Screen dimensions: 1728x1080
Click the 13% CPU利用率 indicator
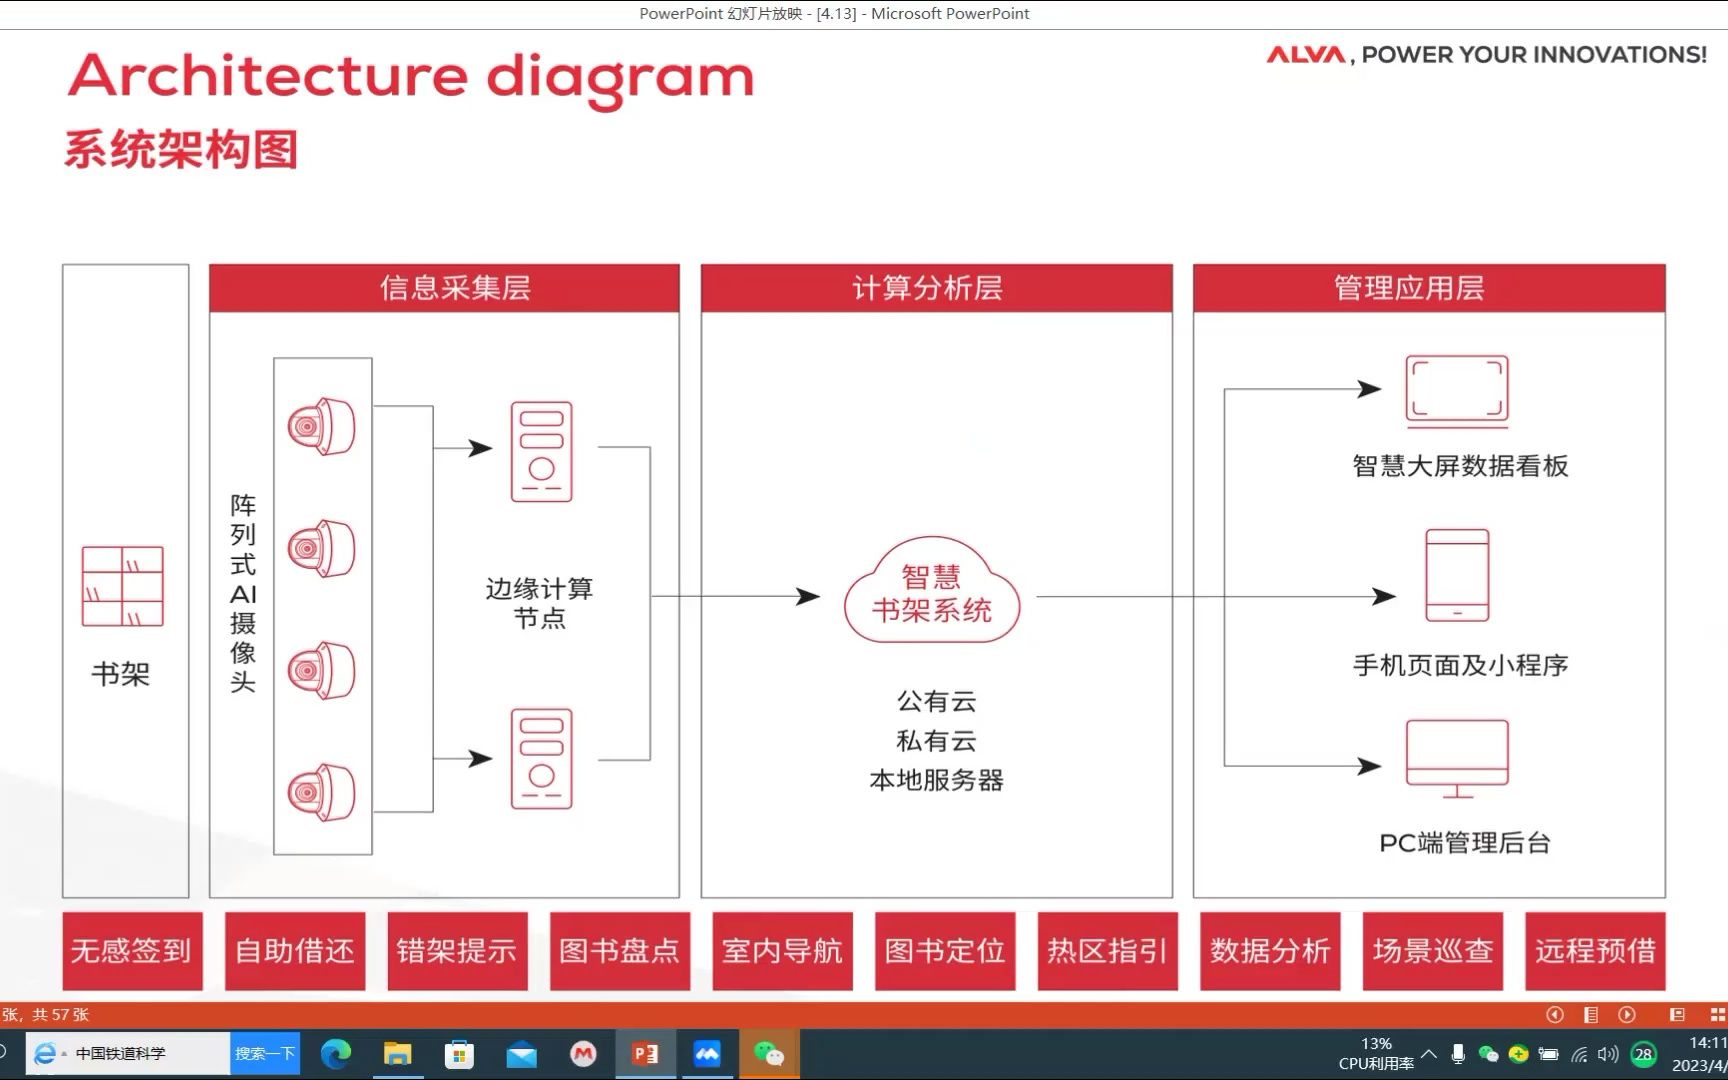1376,1054
